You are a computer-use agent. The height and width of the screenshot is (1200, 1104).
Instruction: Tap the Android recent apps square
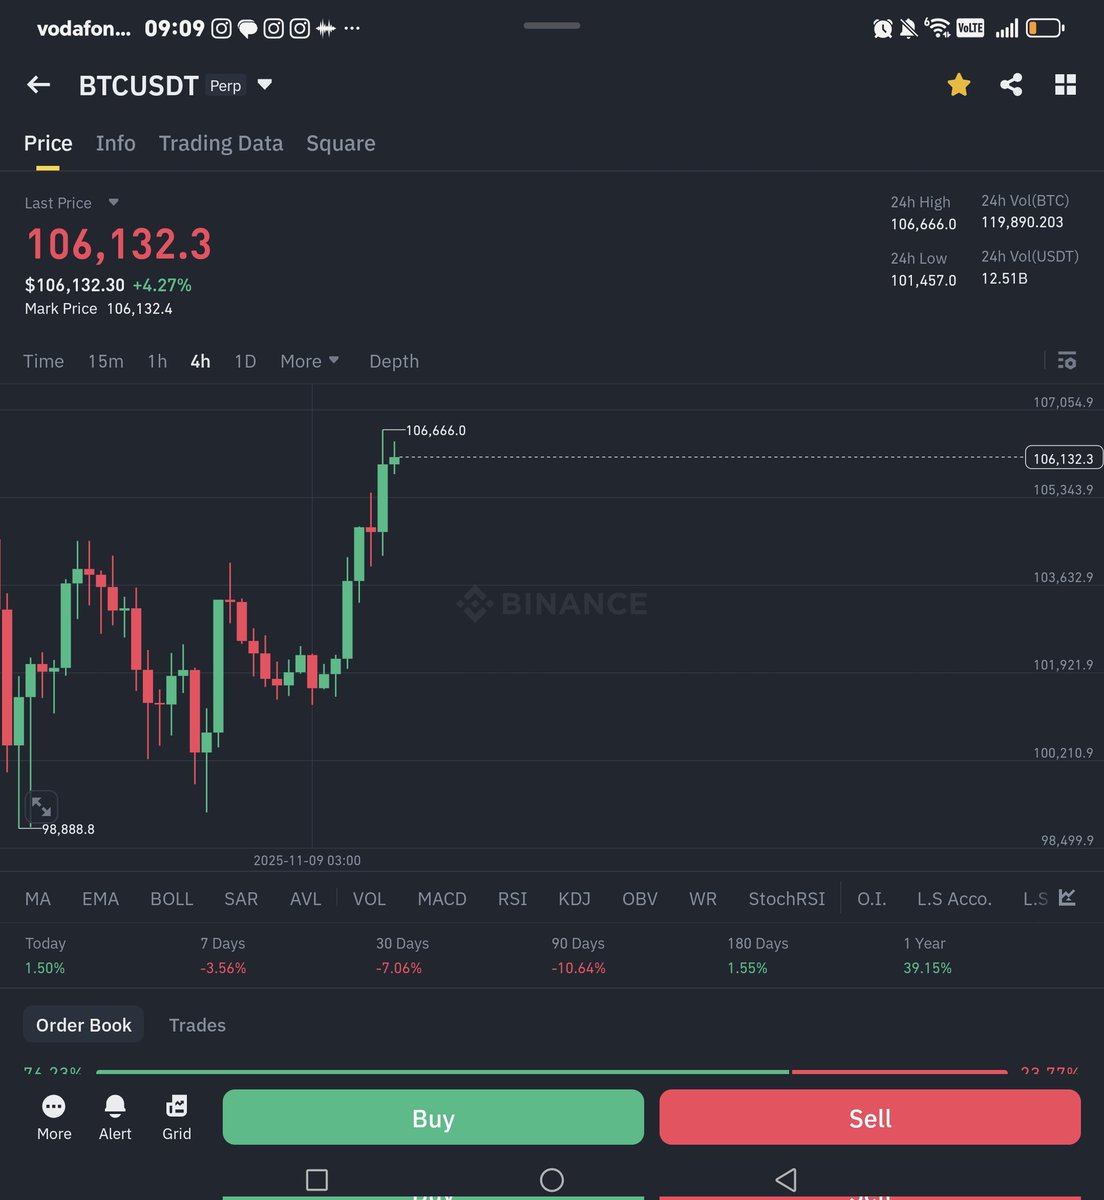(317, 1180)
